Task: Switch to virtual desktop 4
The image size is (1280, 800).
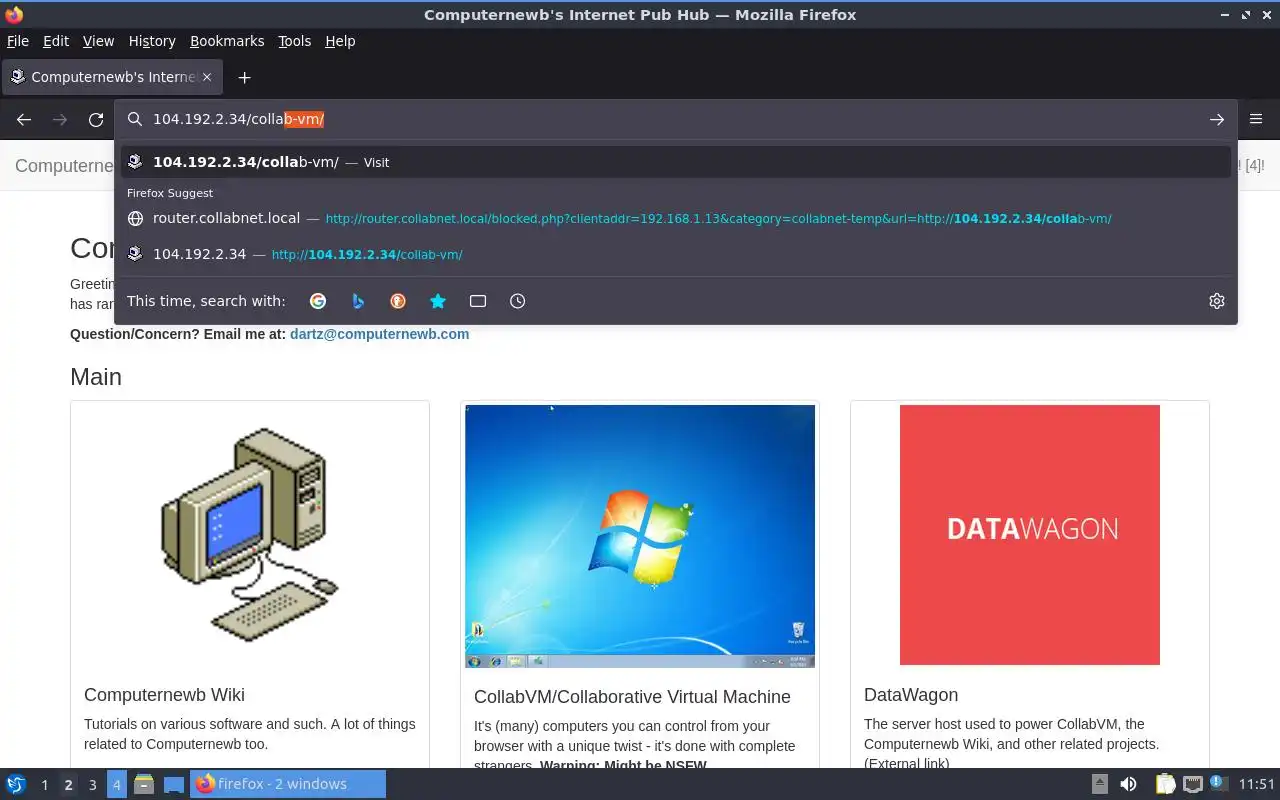Action: point(116,785)
